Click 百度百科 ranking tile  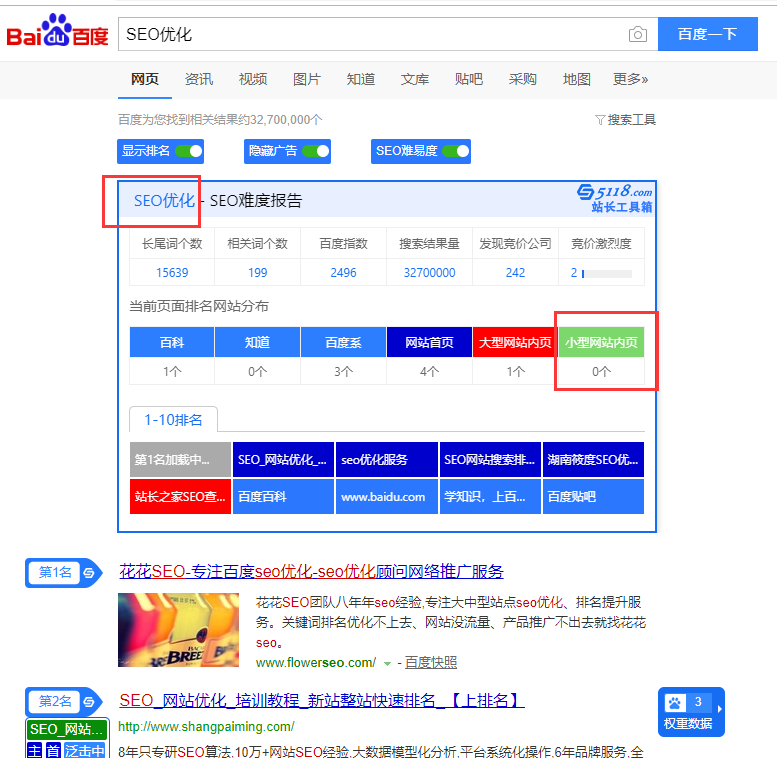click(x=283, y=496)
